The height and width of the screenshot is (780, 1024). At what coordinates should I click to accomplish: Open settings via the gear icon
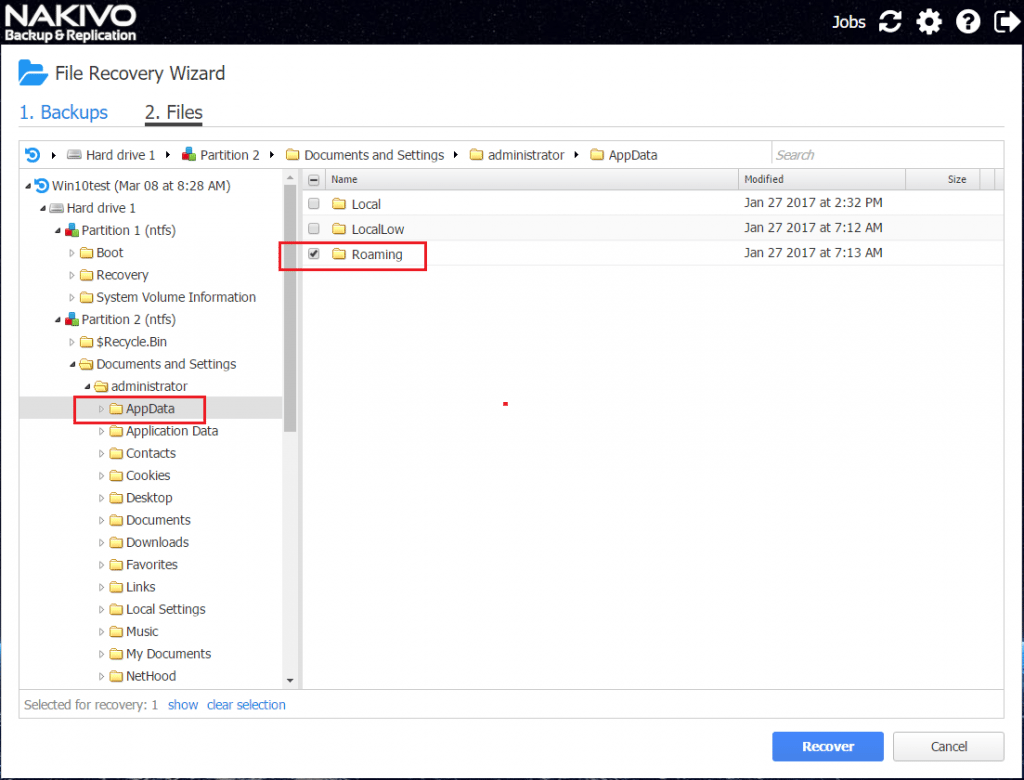coord(928,21)
